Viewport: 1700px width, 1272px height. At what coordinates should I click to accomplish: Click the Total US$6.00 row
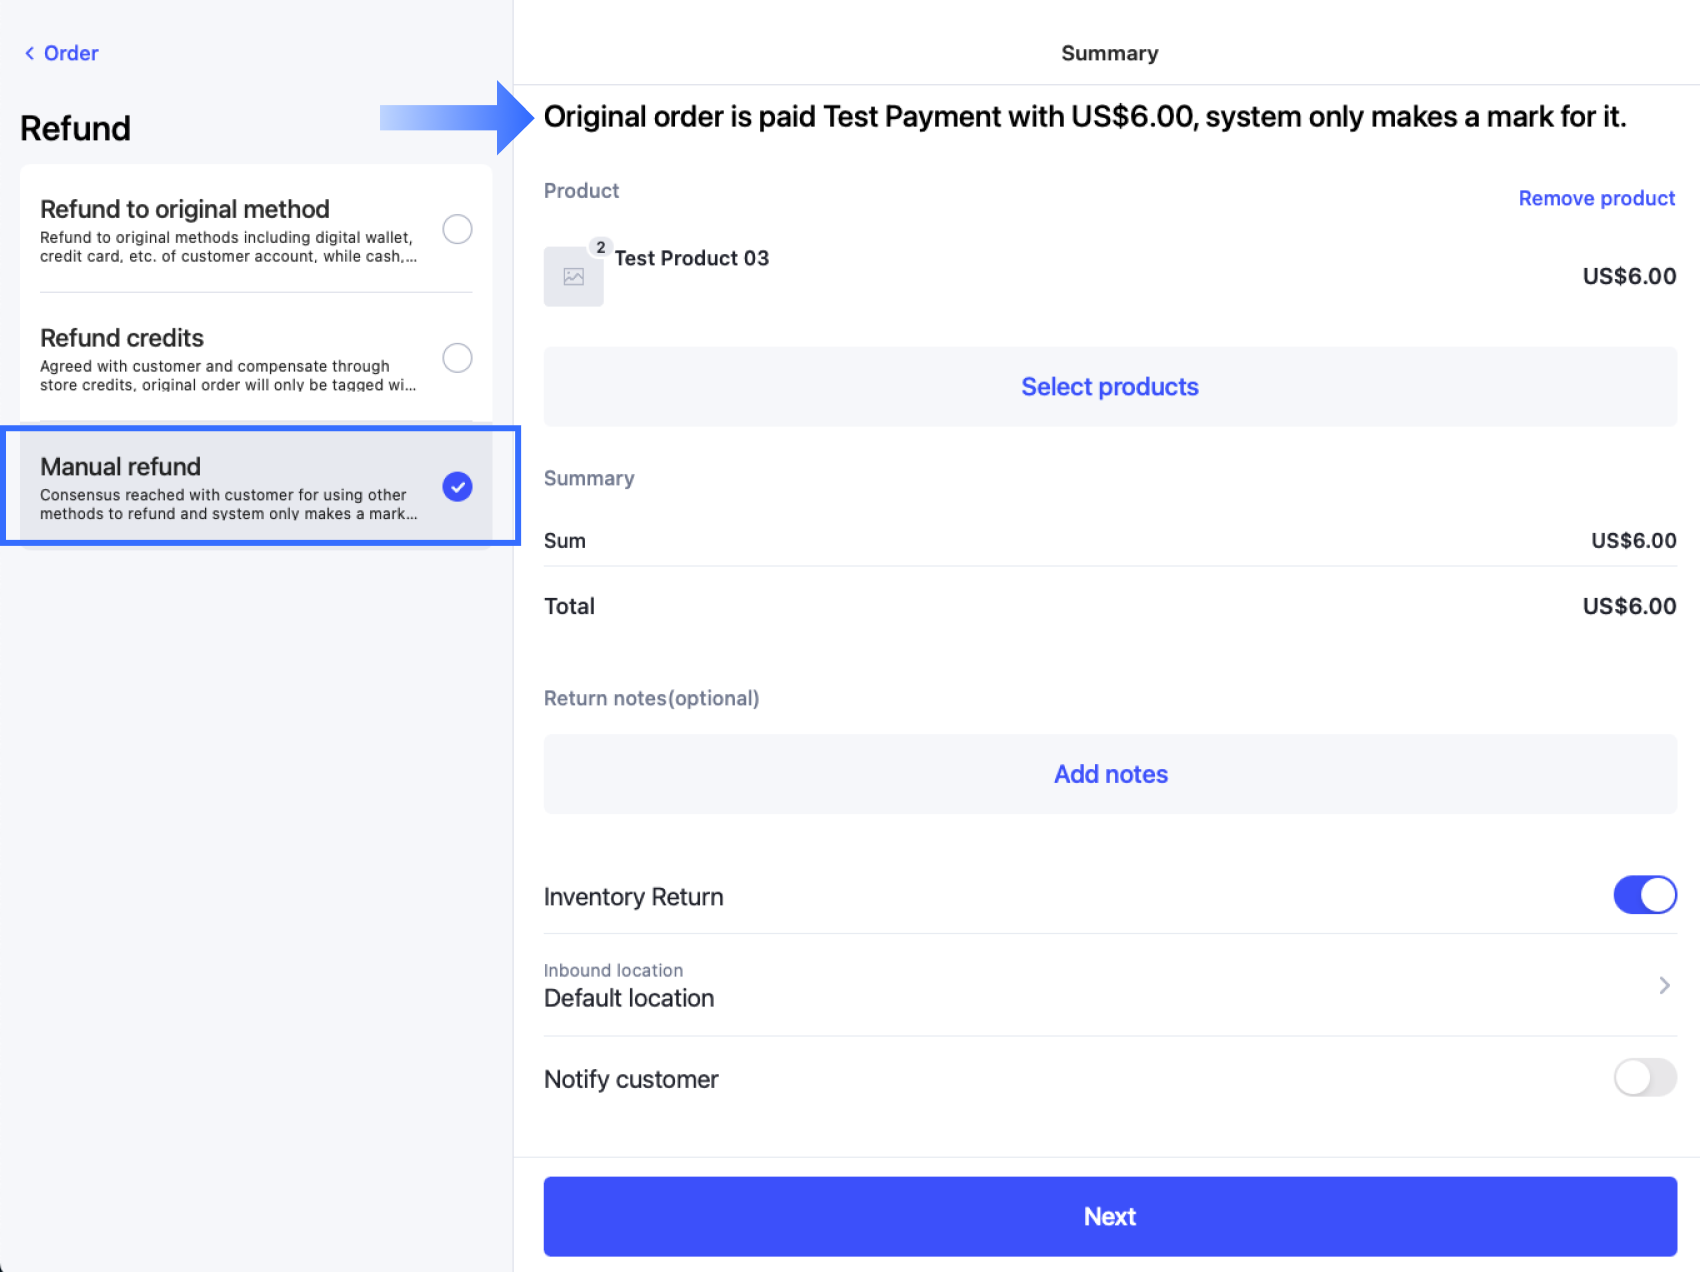click(1110, 606)
